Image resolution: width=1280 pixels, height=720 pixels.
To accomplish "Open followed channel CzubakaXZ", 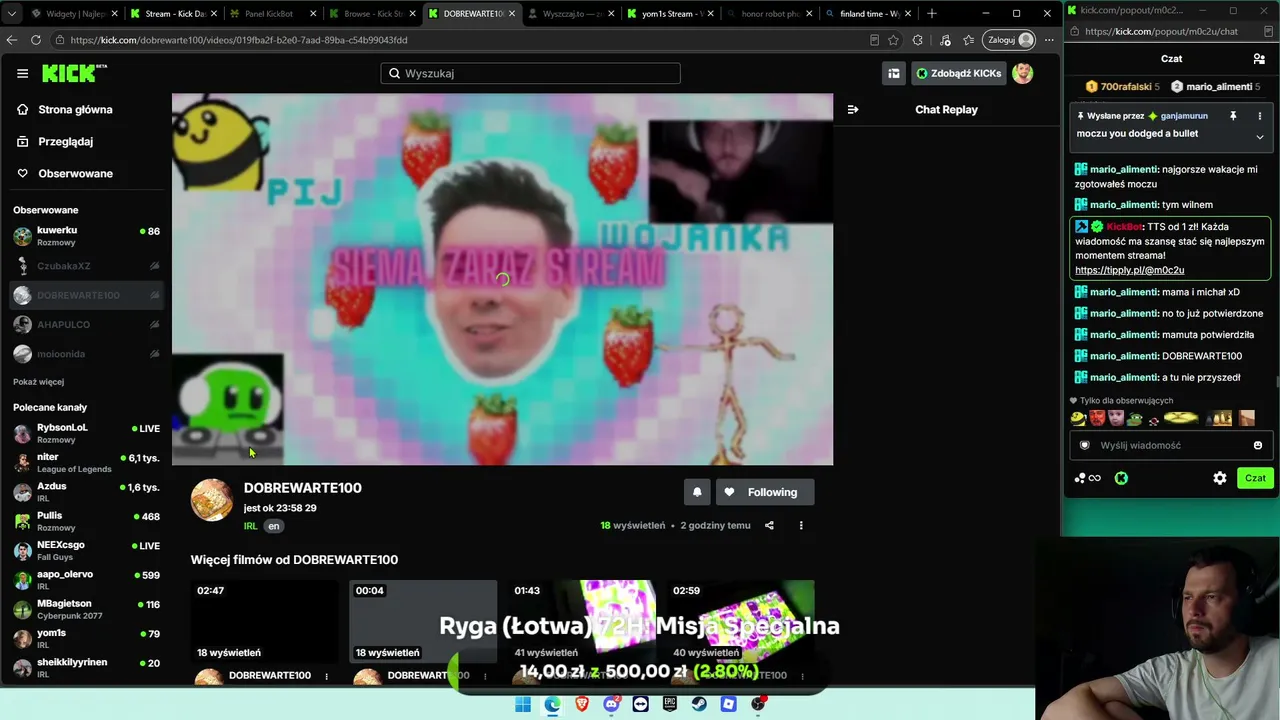I will [x=87, y=266].
